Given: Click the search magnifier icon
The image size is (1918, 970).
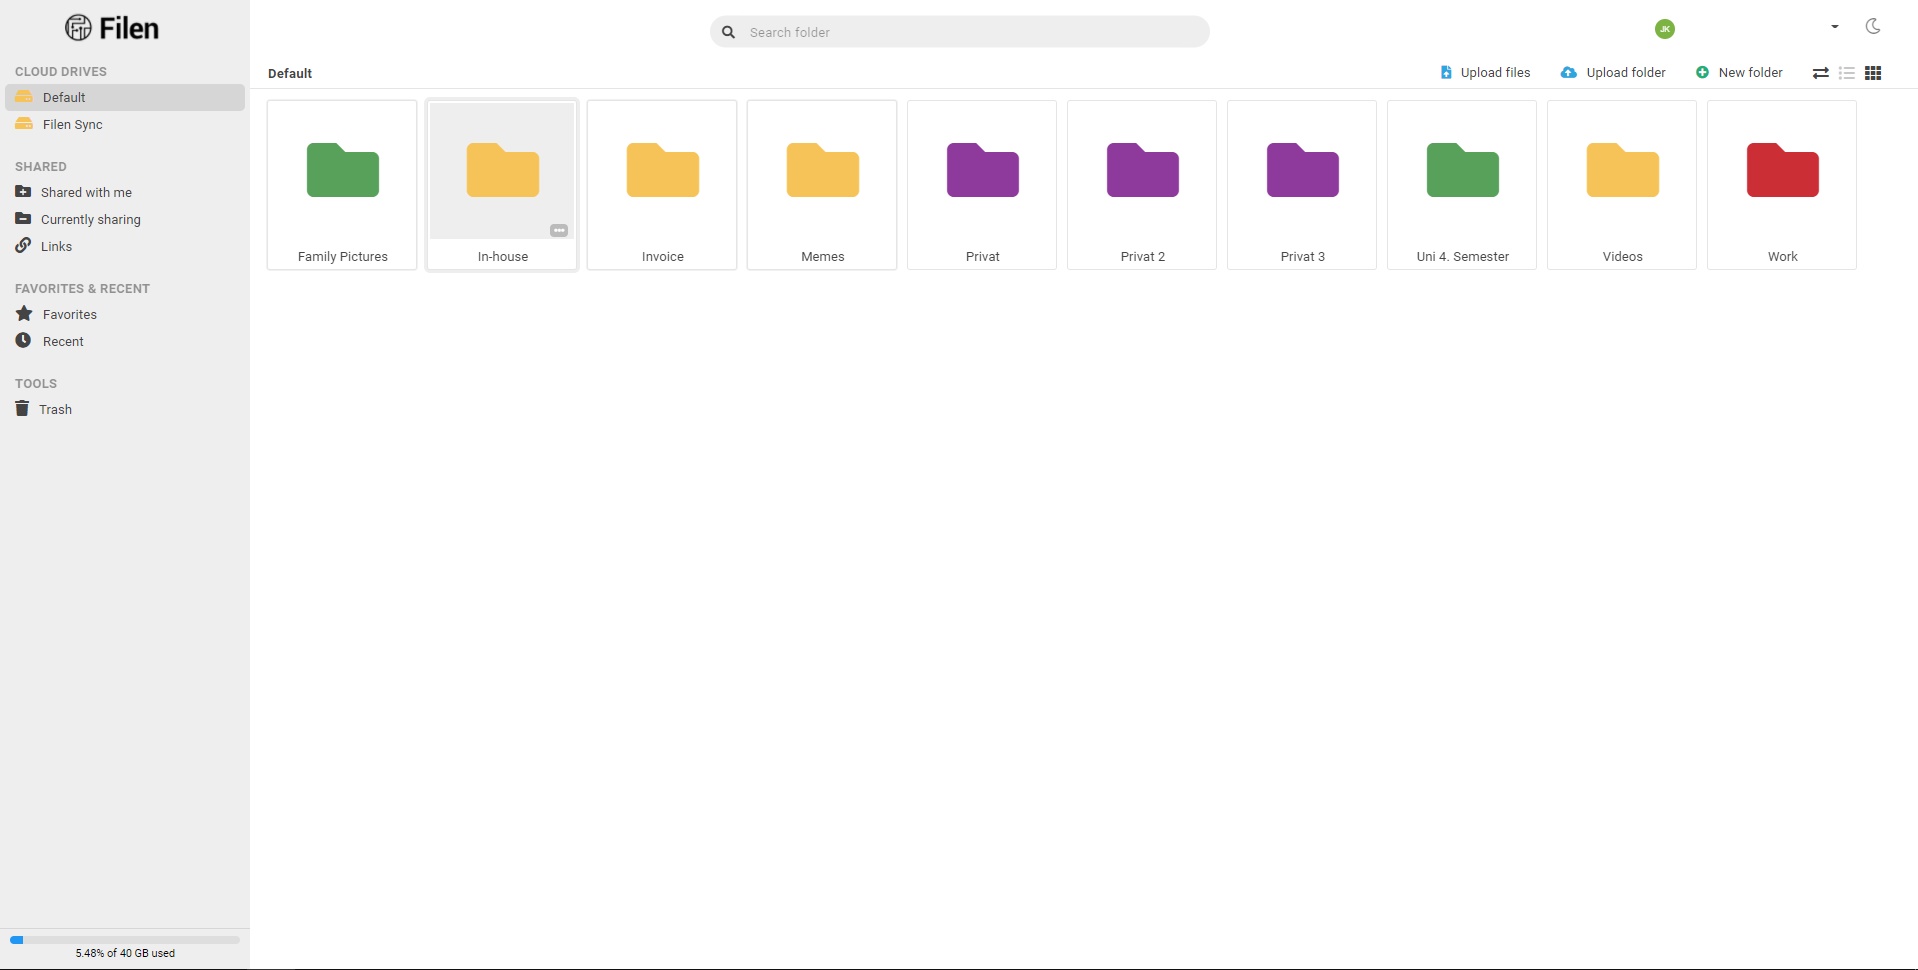Looking at the screenshot, I should 727,31.
